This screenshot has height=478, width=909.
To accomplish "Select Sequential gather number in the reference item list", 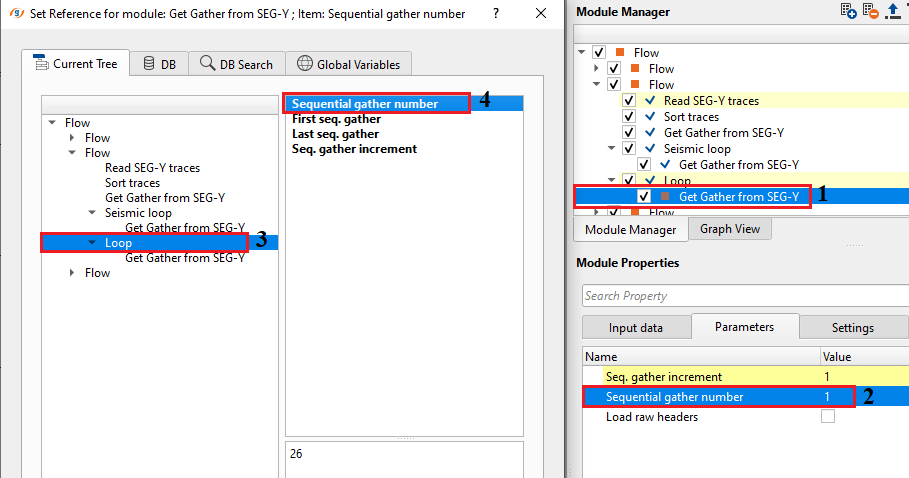I will [405, 104].
